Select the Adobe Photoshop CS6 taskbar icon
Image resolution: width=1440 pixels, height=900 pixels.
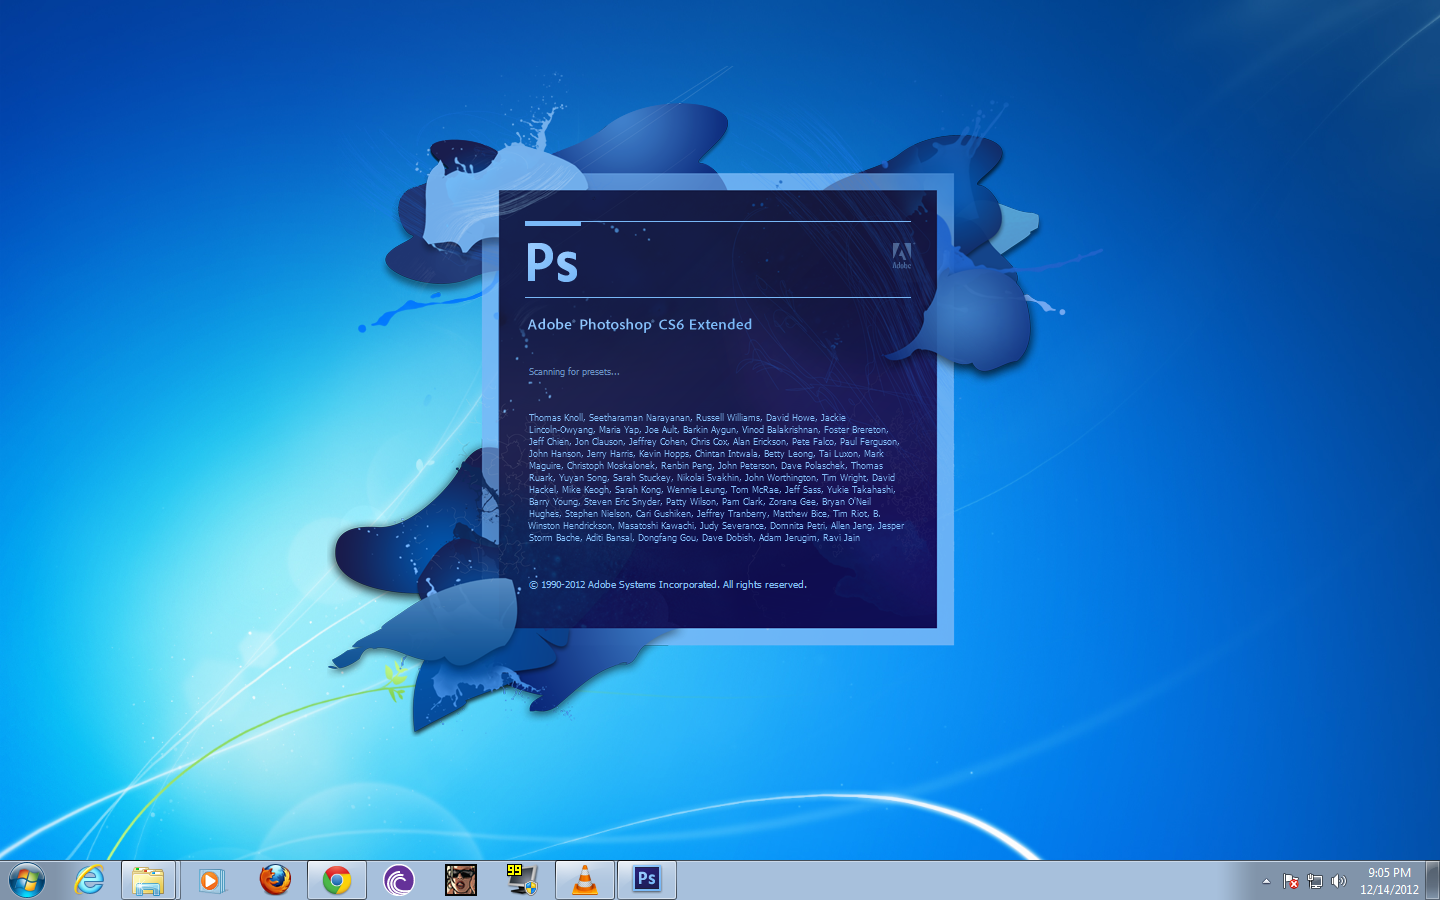(x=646, y=880)
